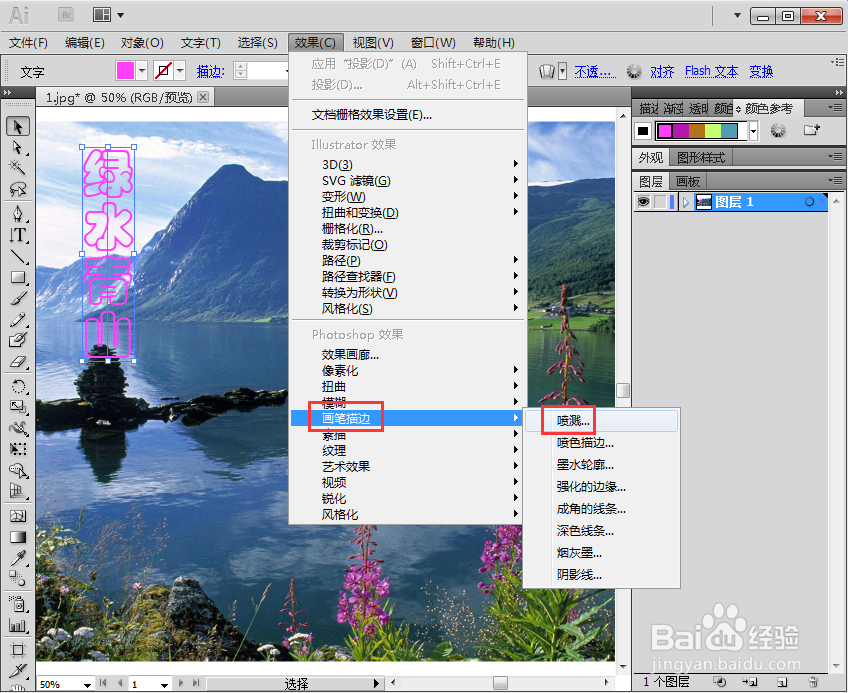Click black base color swatch in color guide
Viewport: 848px width, 693px height.
coord(642,130)
